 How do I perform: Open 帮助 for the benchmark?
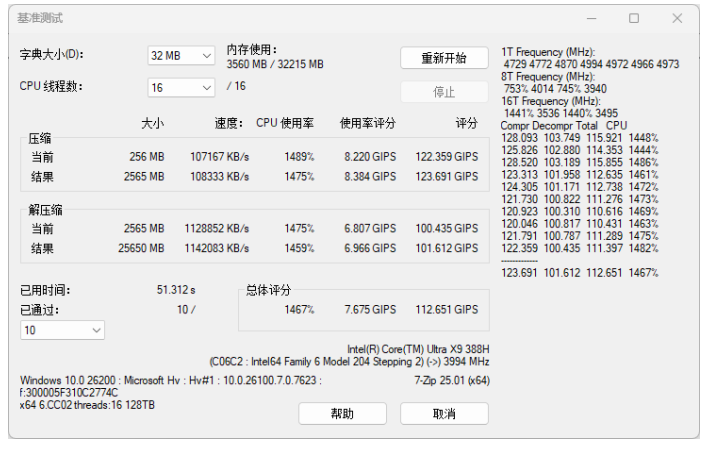342,413
